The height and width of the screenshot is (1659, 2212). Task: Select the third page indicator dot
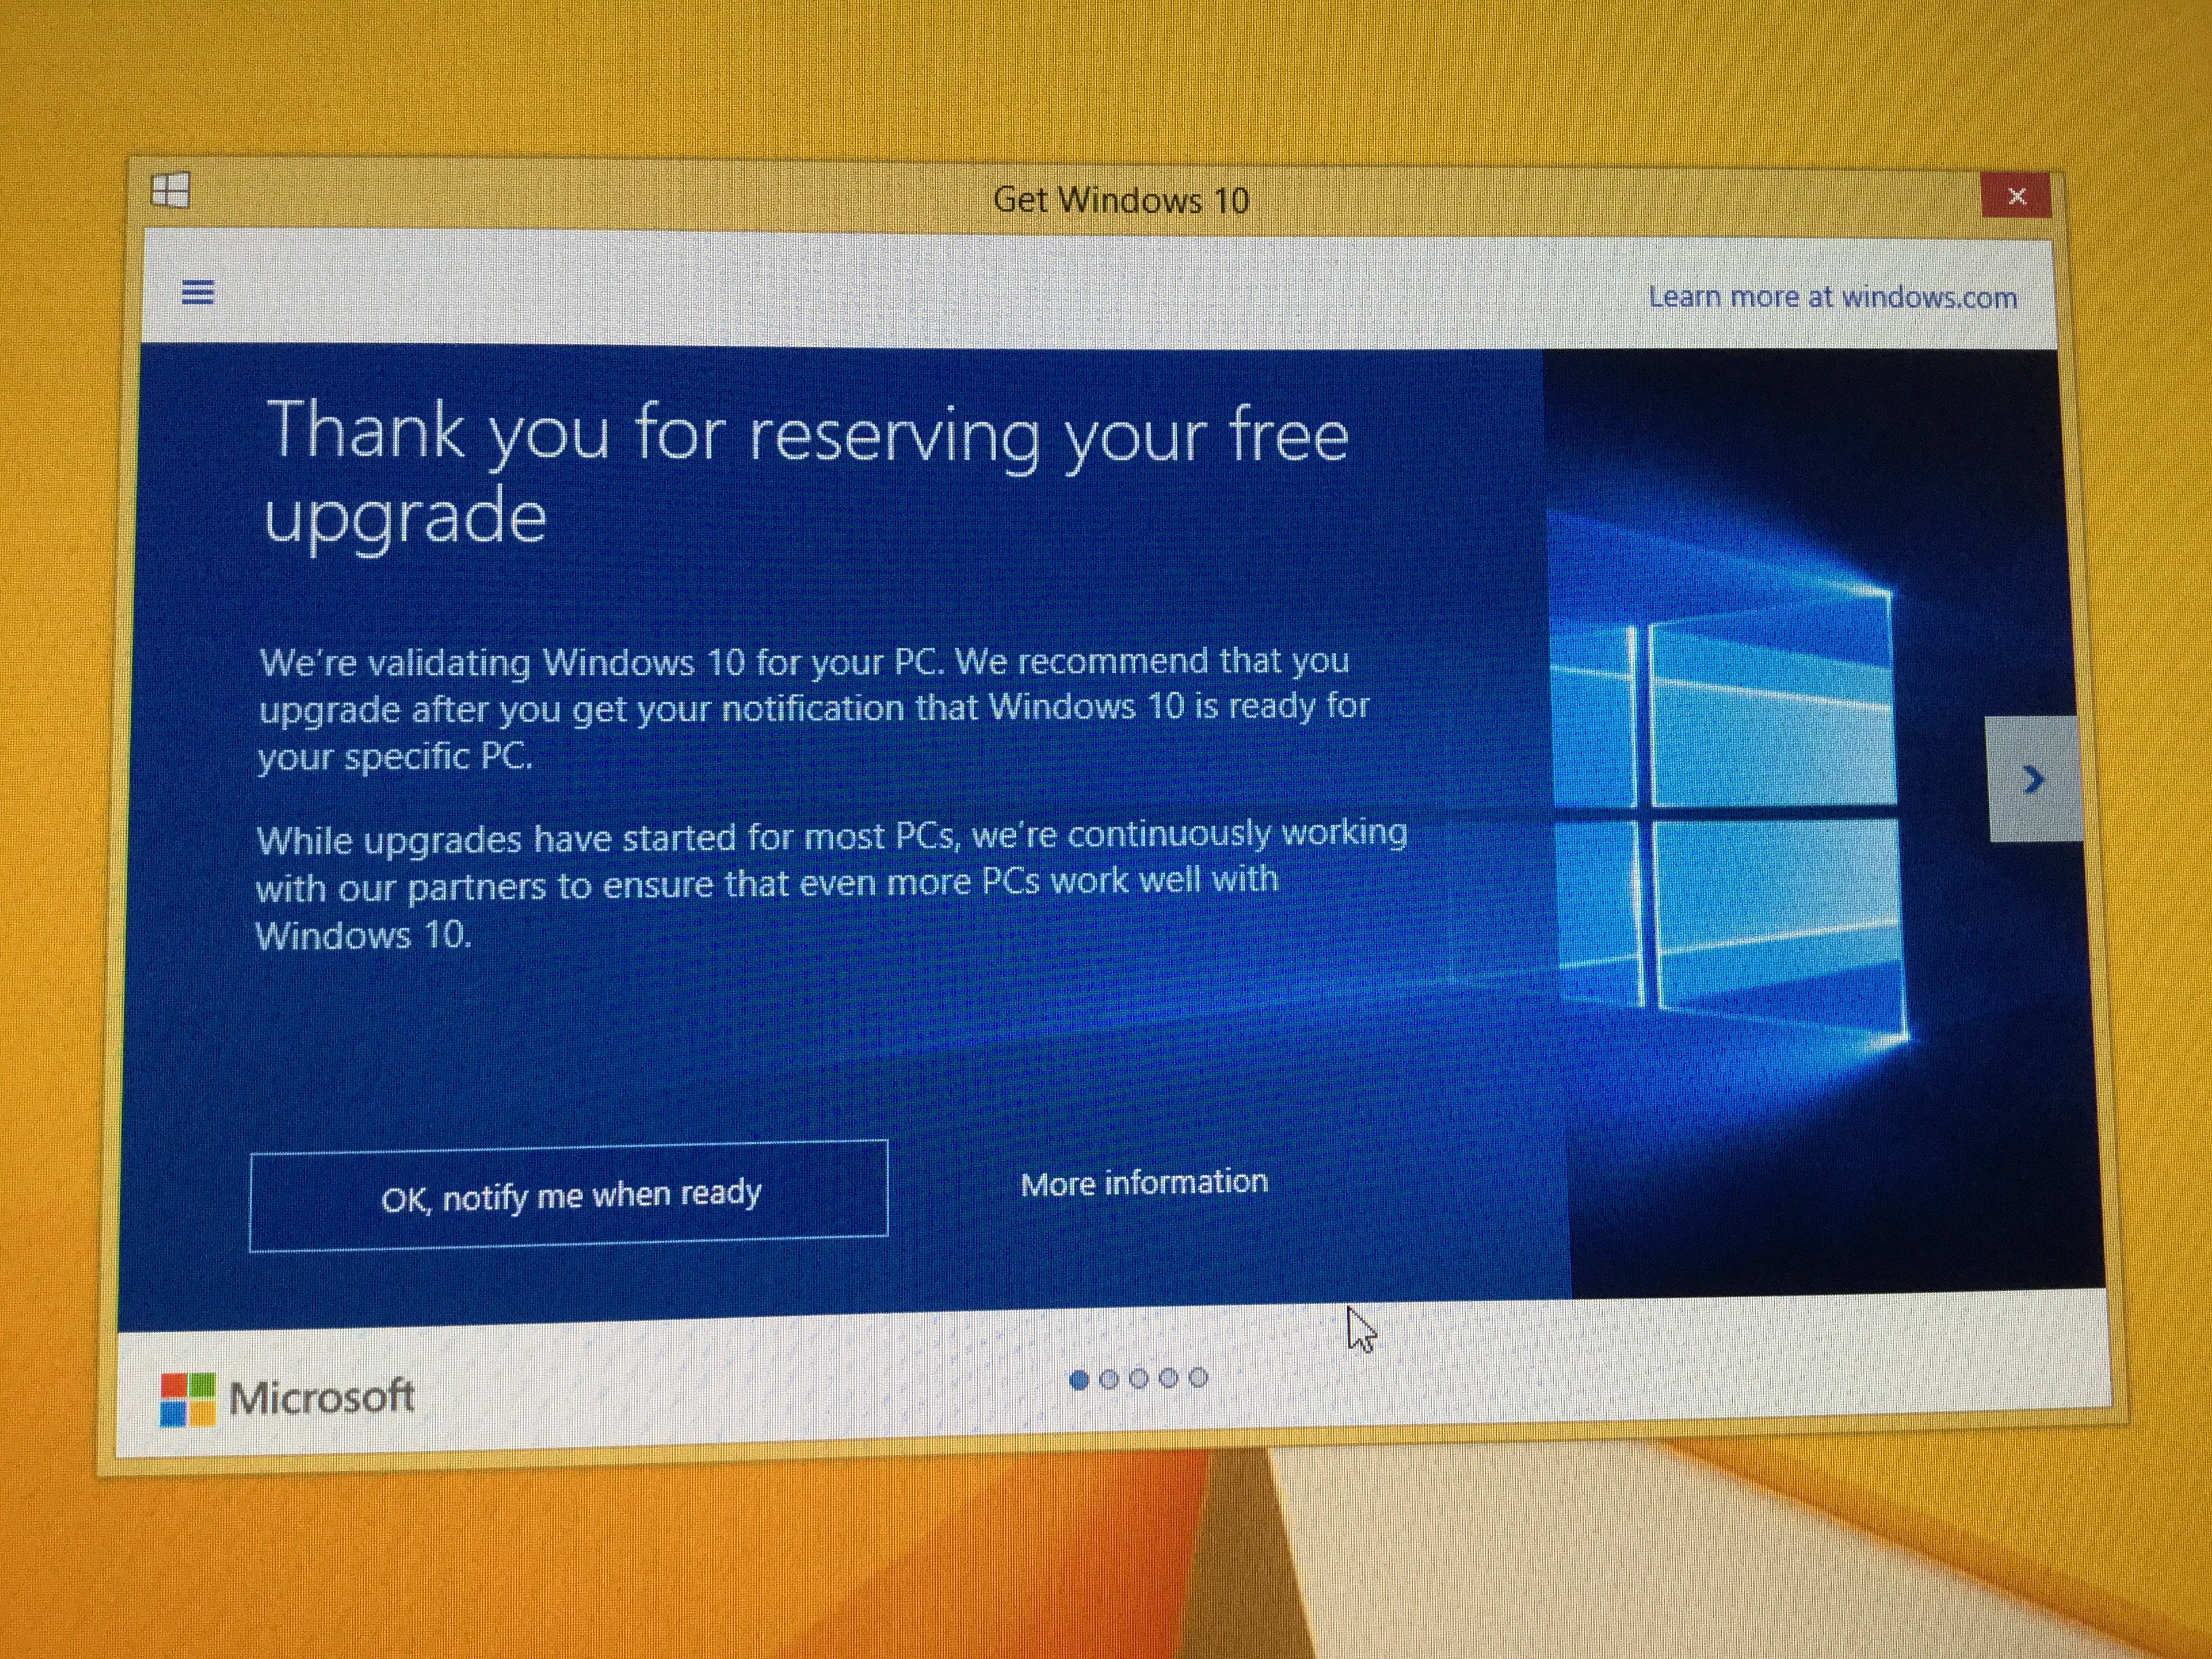click(1139, 1379)
